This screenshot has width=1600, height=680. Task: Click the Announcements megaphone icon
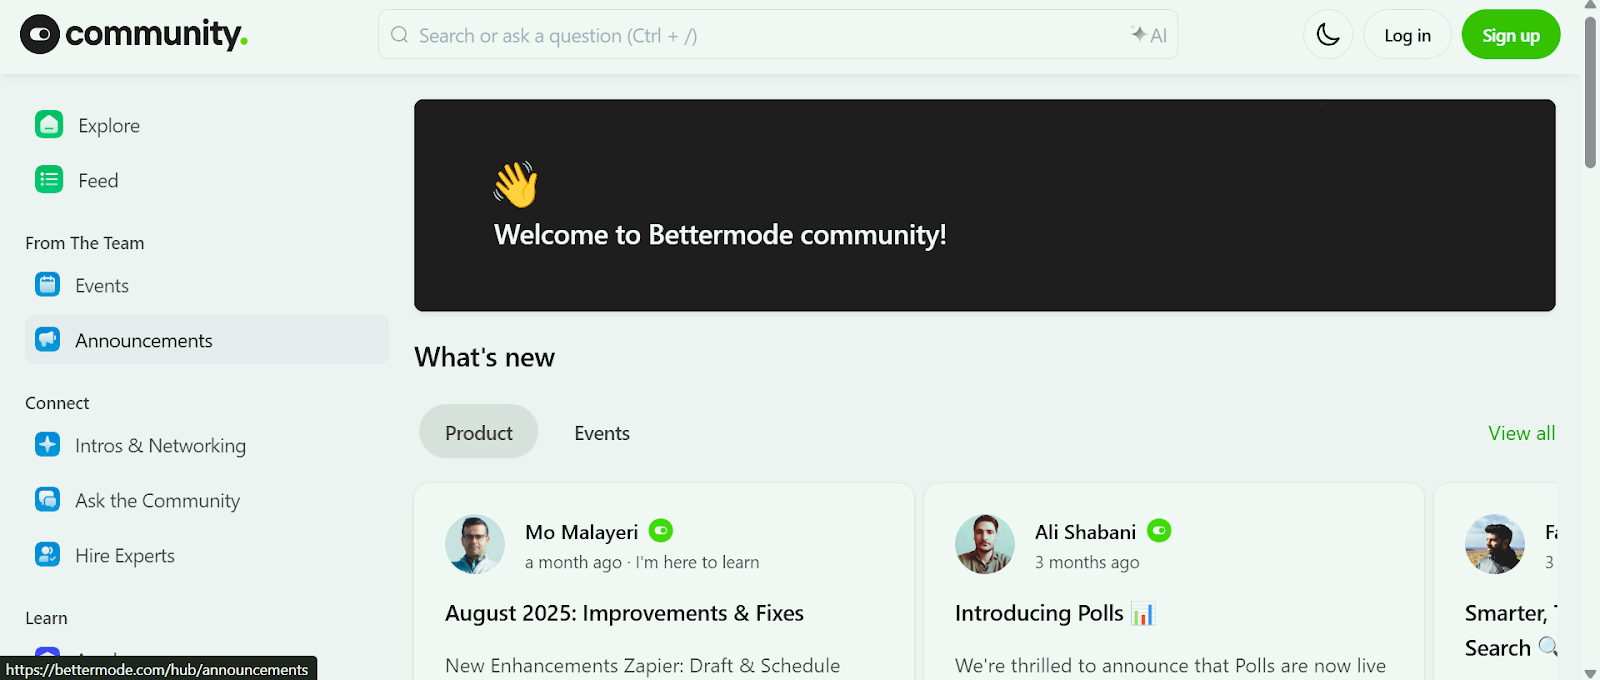click(47, 340)
